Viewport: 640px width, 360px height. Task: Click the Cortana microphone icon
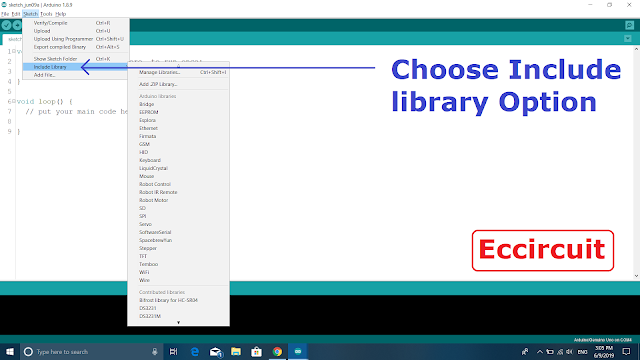(x=155, y=351)
